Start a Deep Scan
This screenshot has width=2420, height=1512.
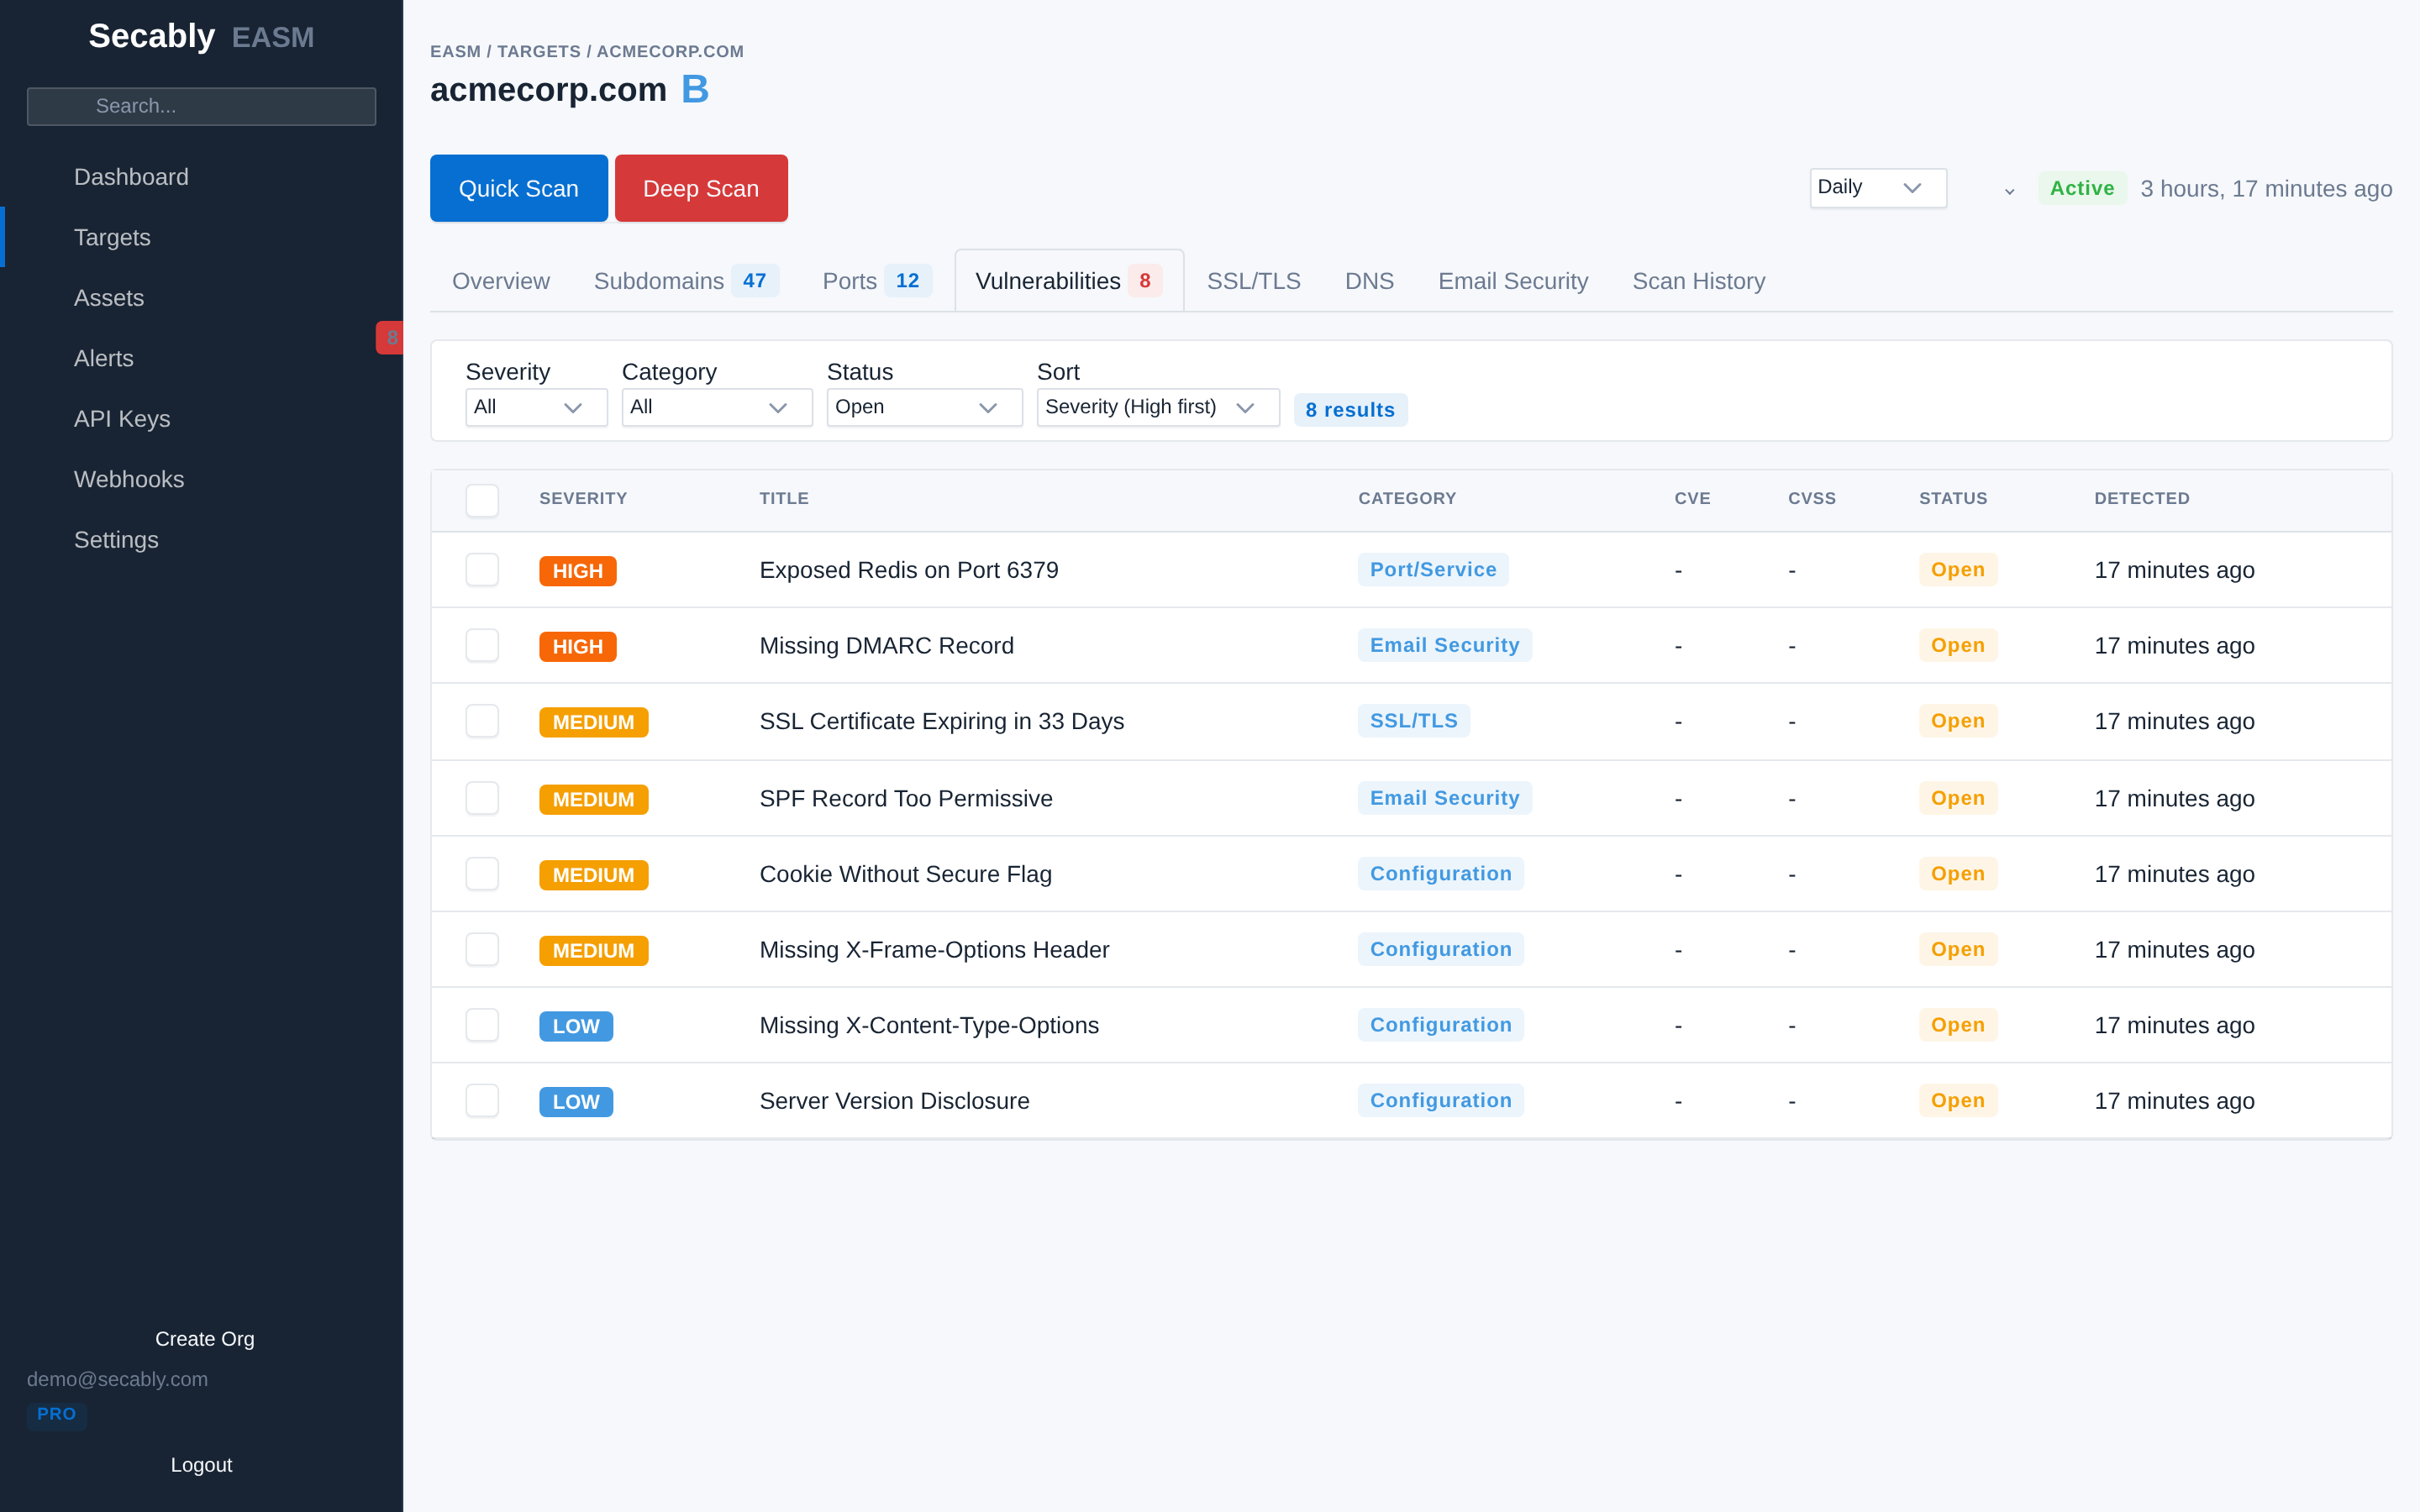point(700,188)
